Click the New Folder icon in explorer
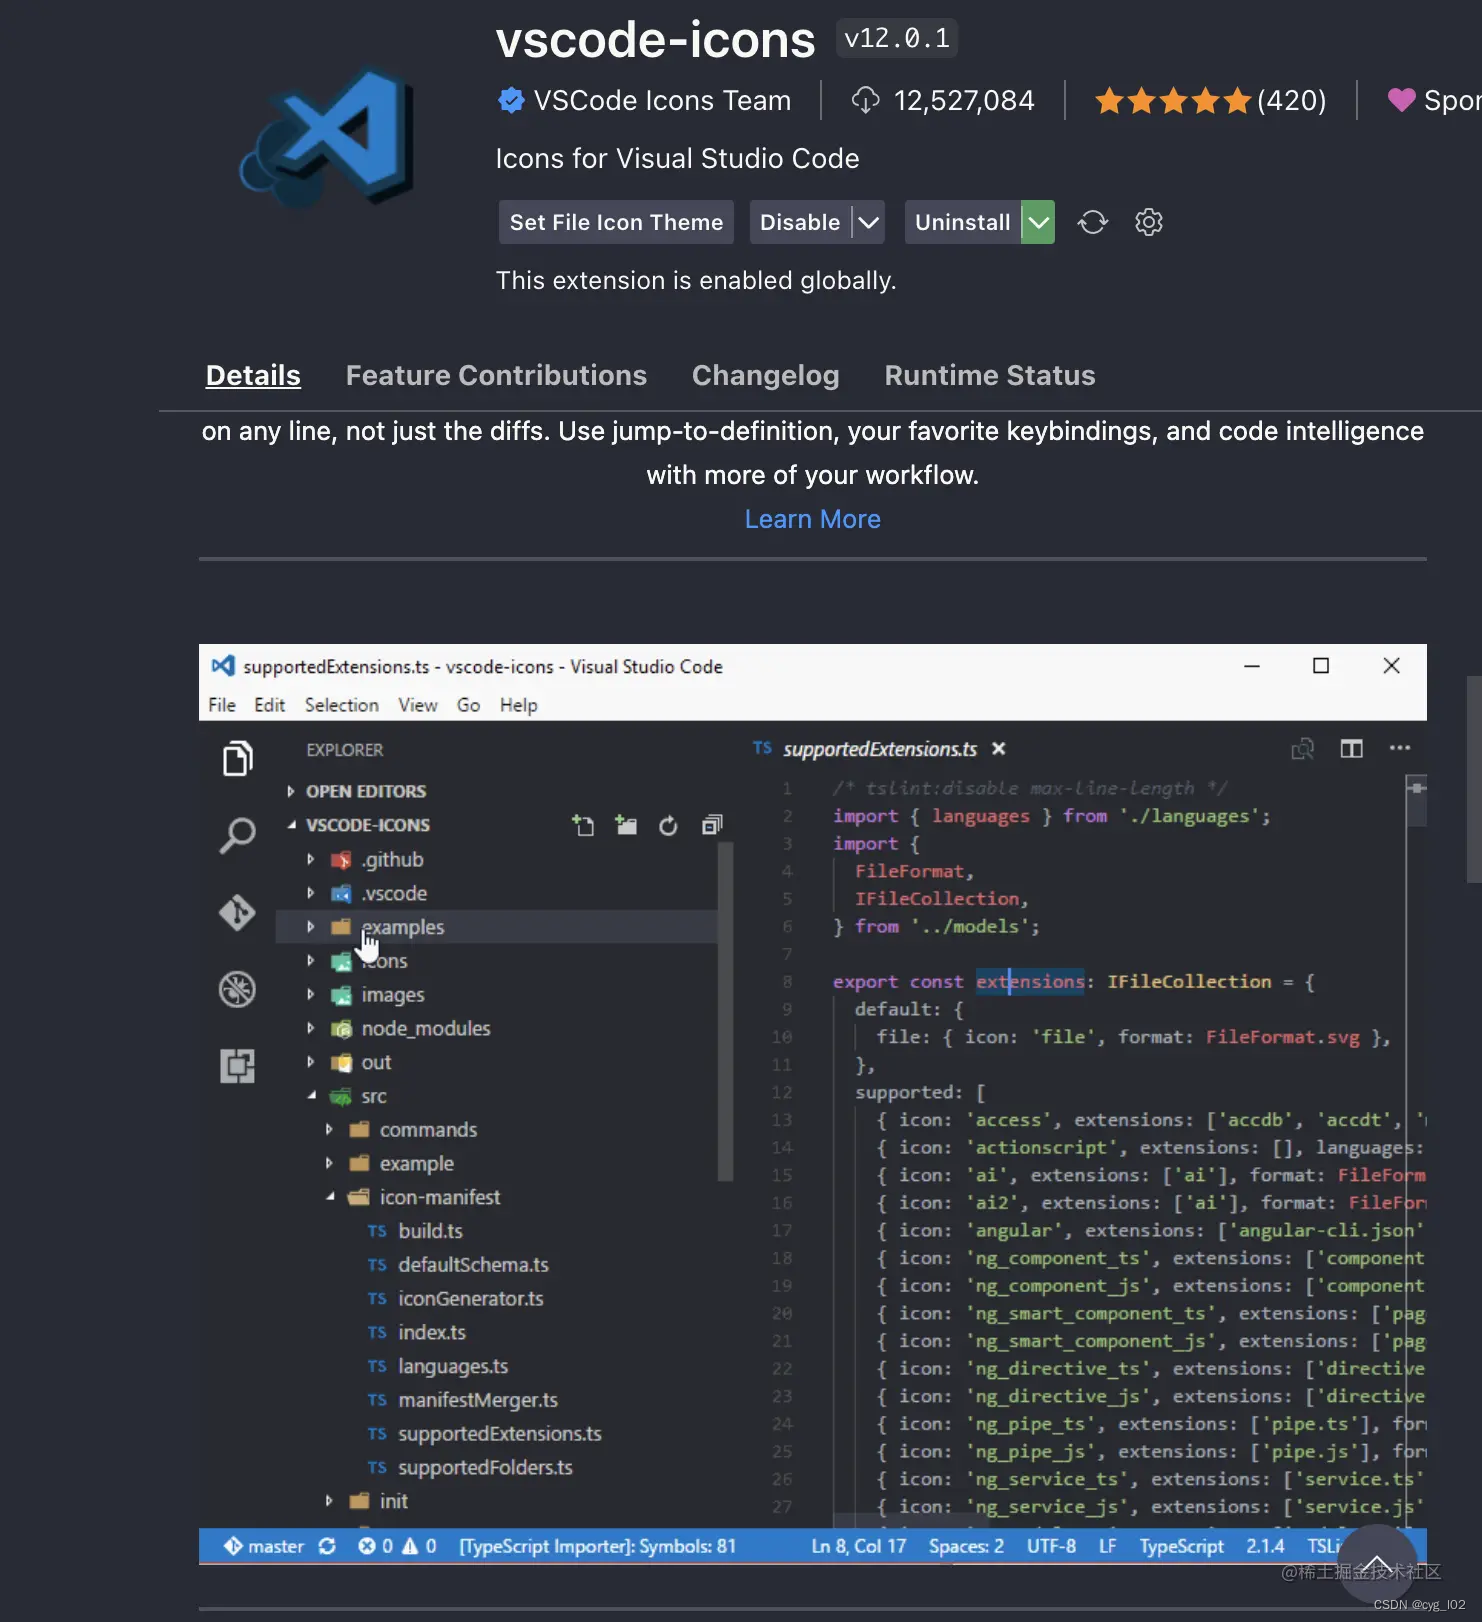The image size is (1482, 1622). 626,825
